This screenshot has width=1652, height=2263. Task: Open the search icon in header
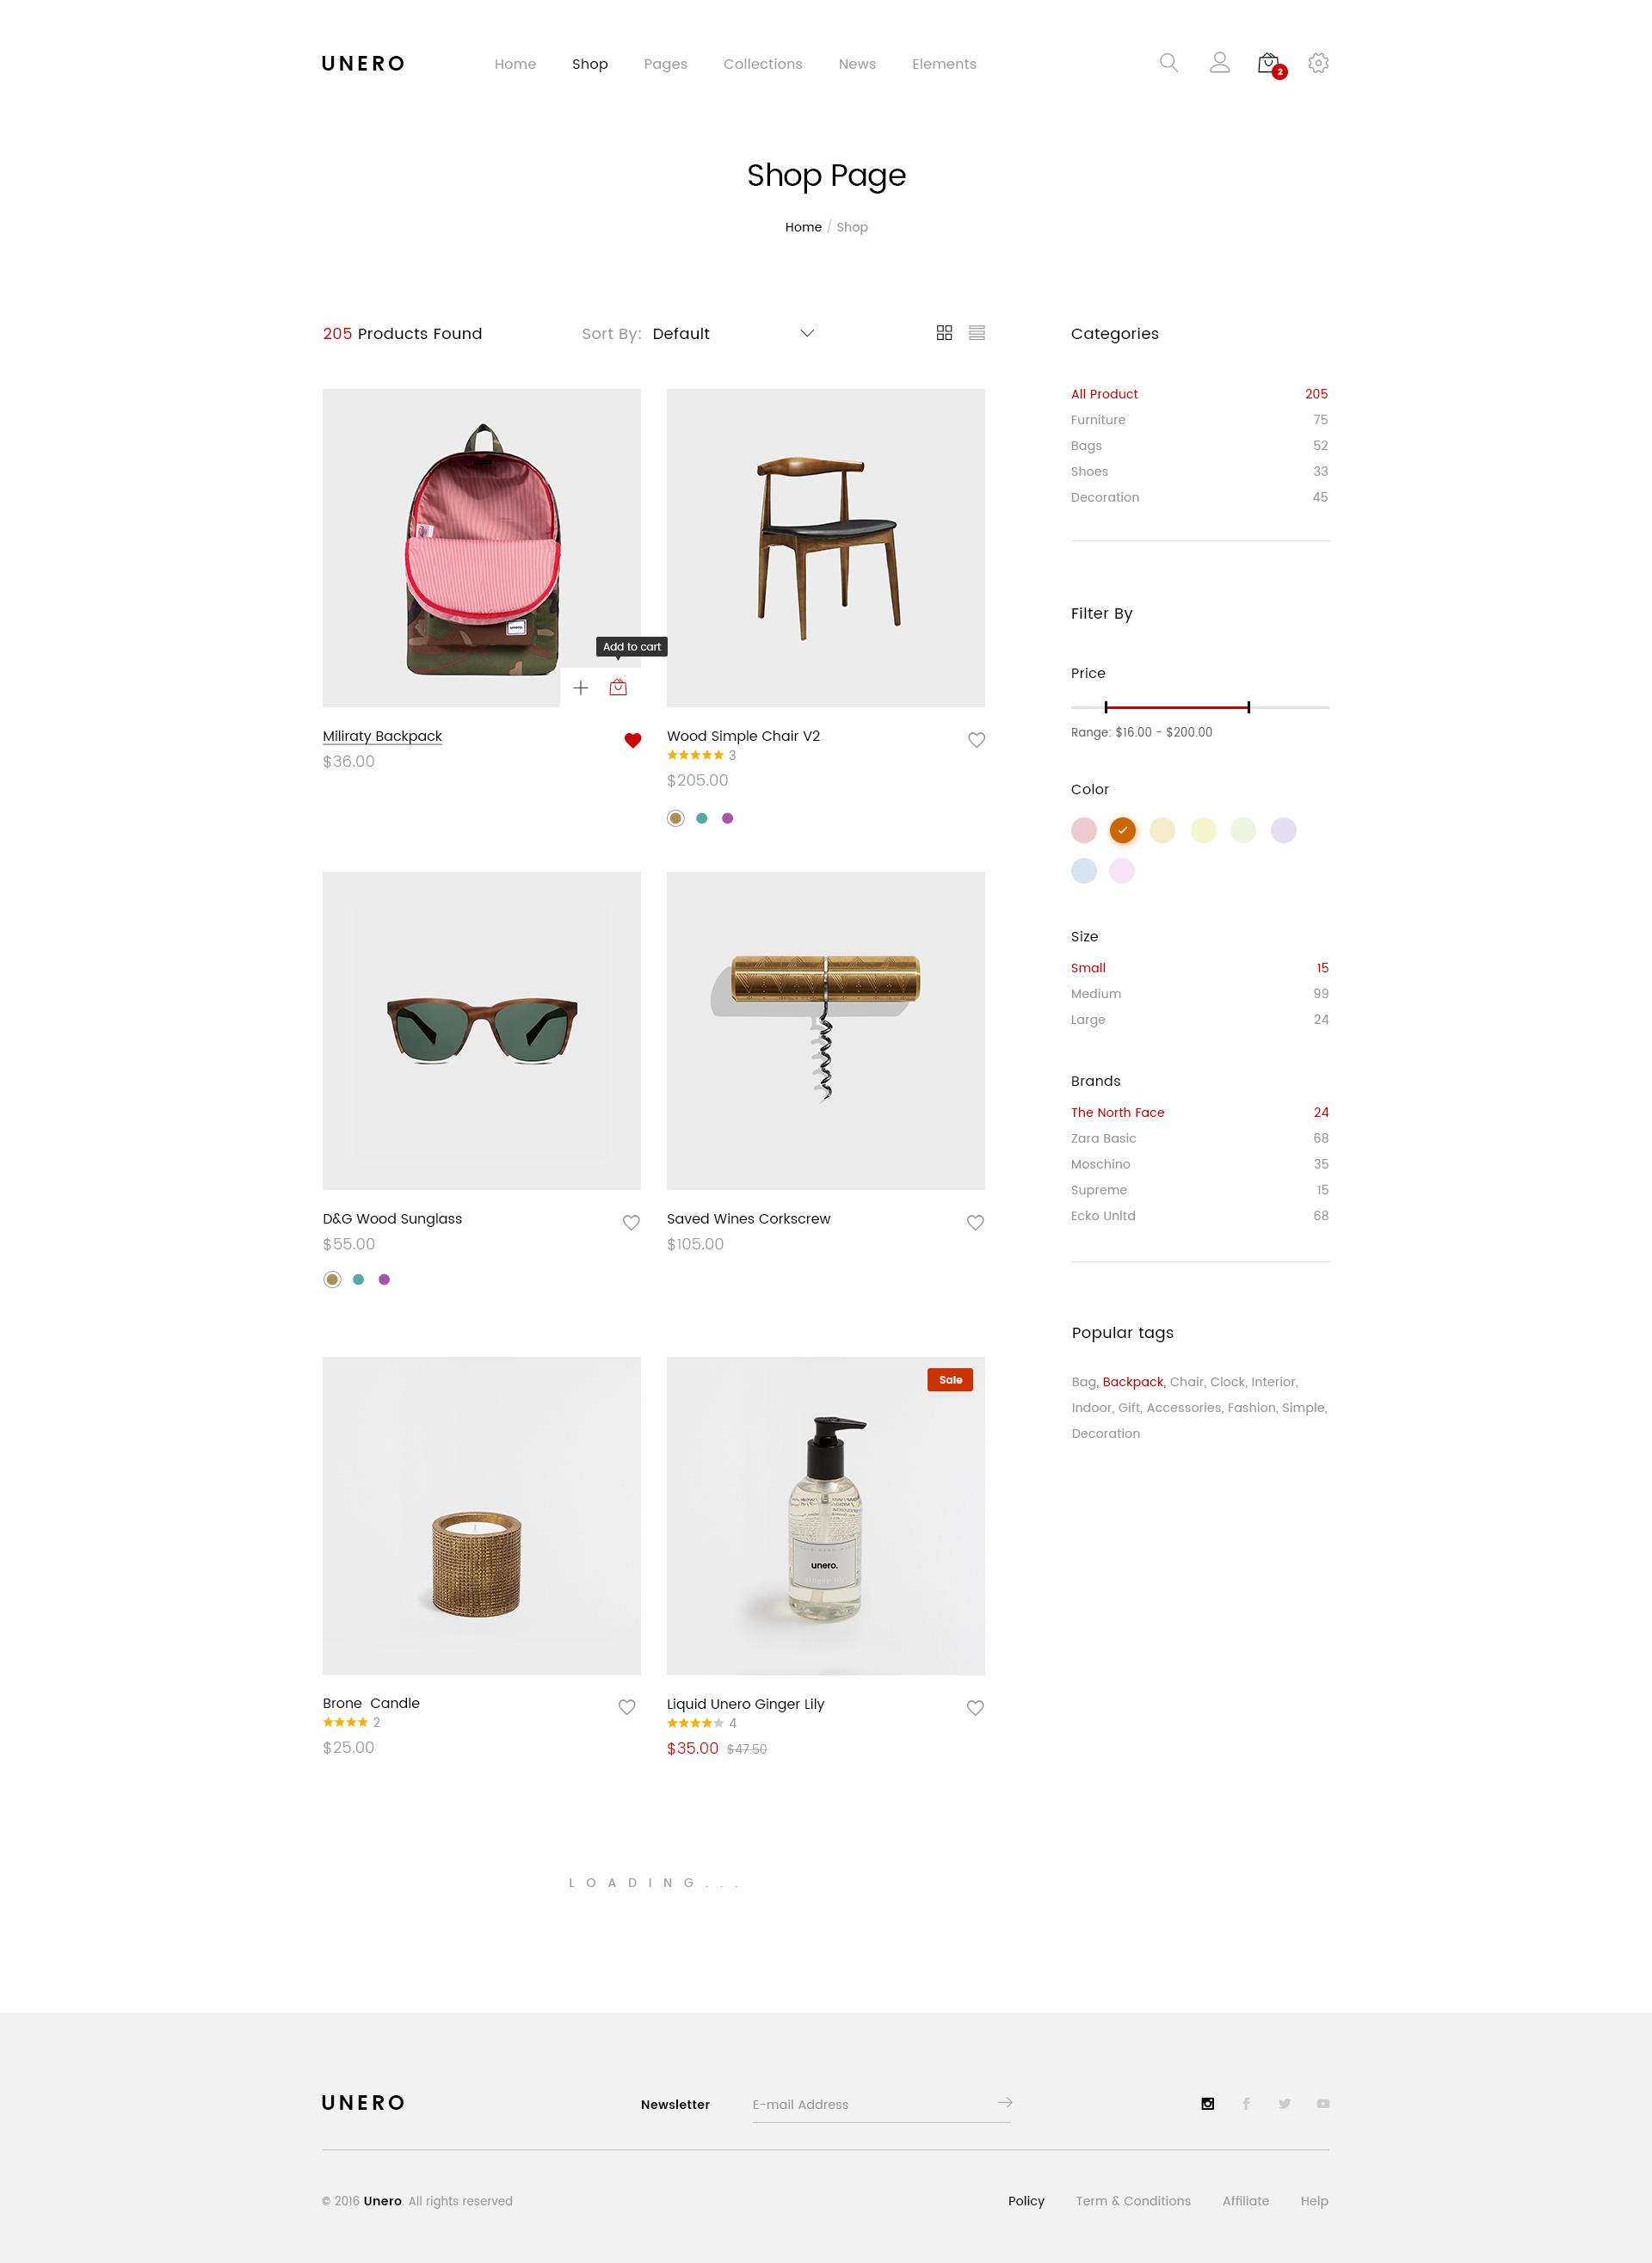point(1168,63)
